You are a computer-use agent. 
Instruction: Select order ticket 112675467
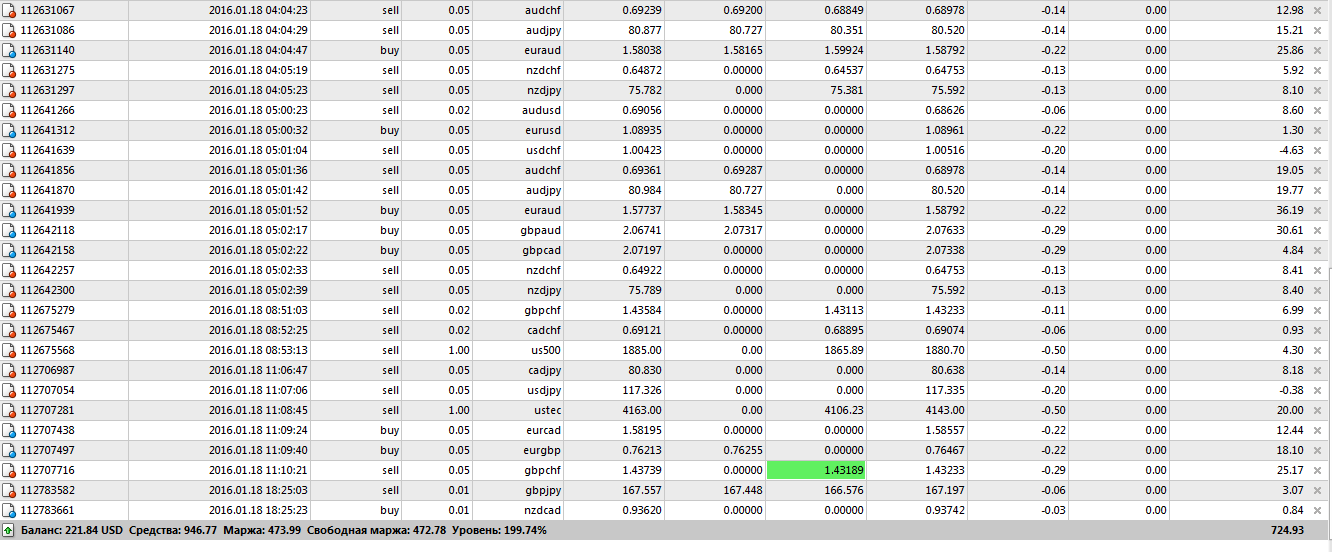(x=47, y=330)
